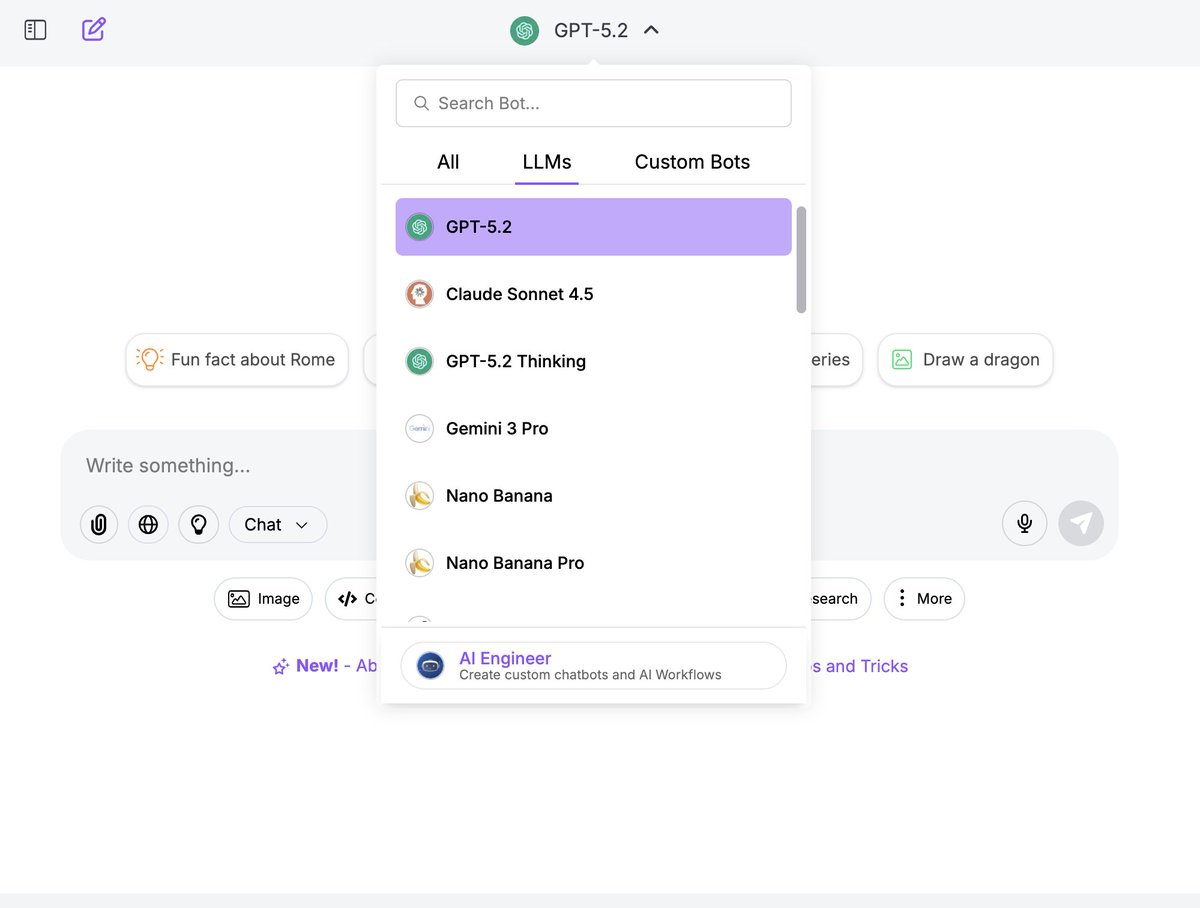Screen dimensions: 1200x908
Task: Click the Image tool button
Action: (263, 599)
